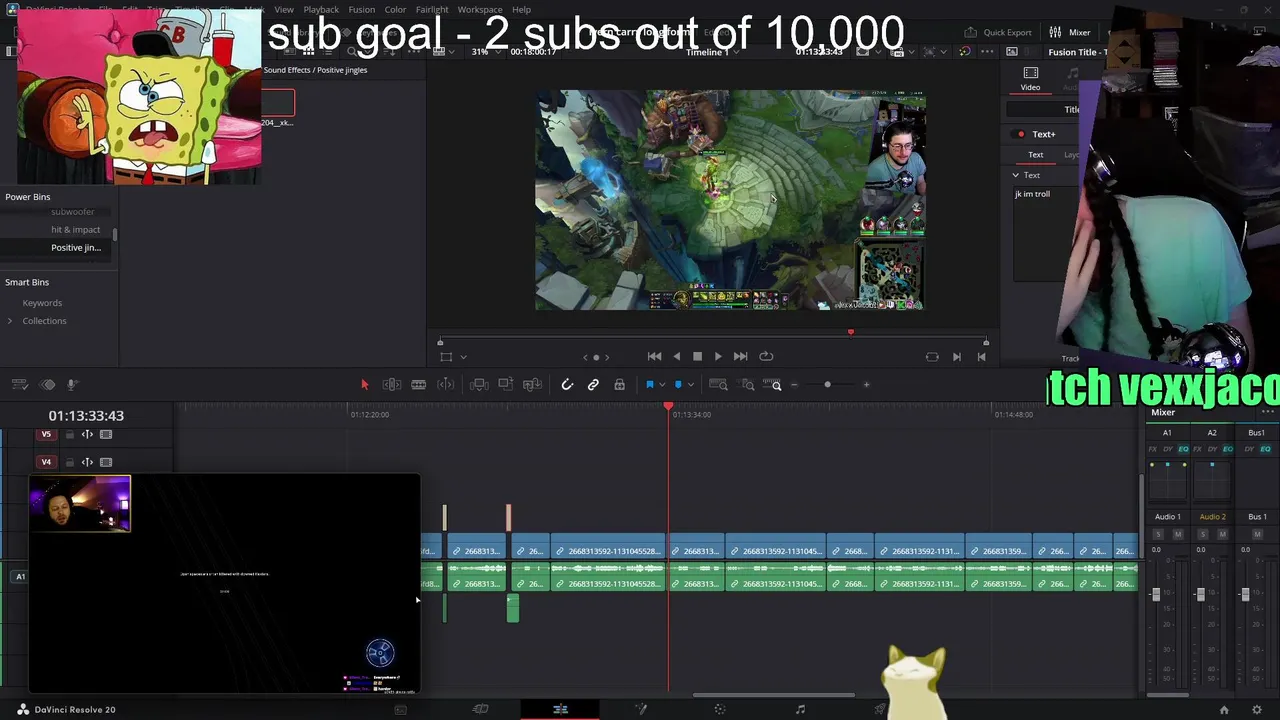Viewport: 1280px width, 720px height.
Task: Click the match frame icon below viewer
Action: point(932,357)
